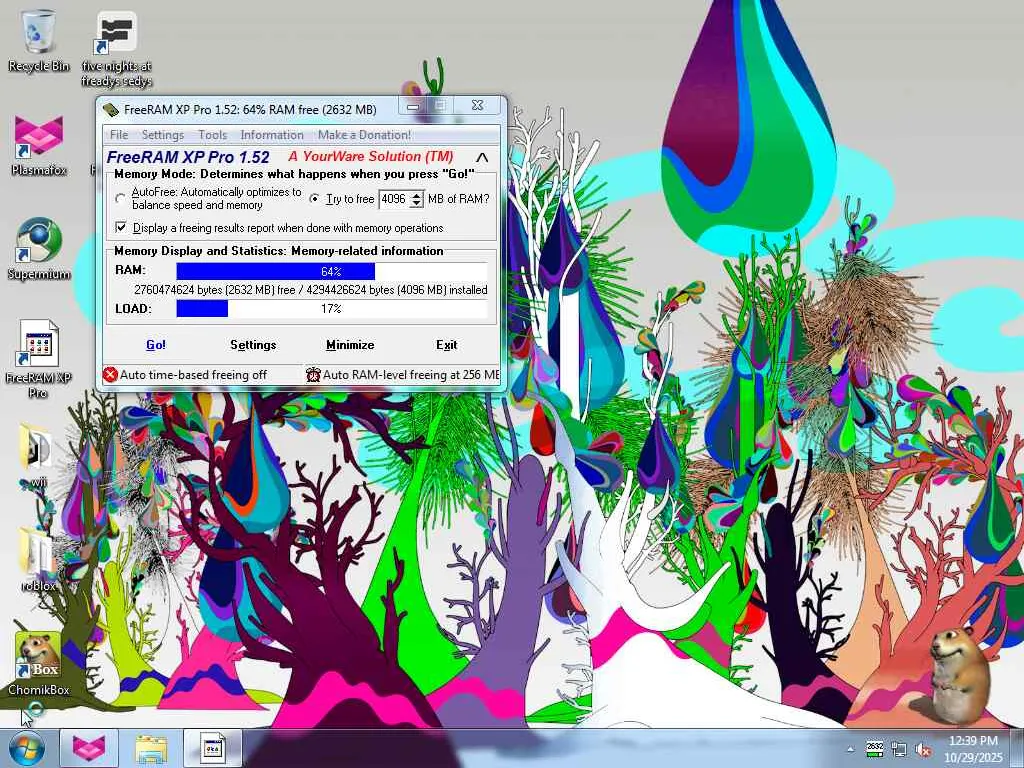Select the FreeRAM XP Pro taskbar button

213,748
